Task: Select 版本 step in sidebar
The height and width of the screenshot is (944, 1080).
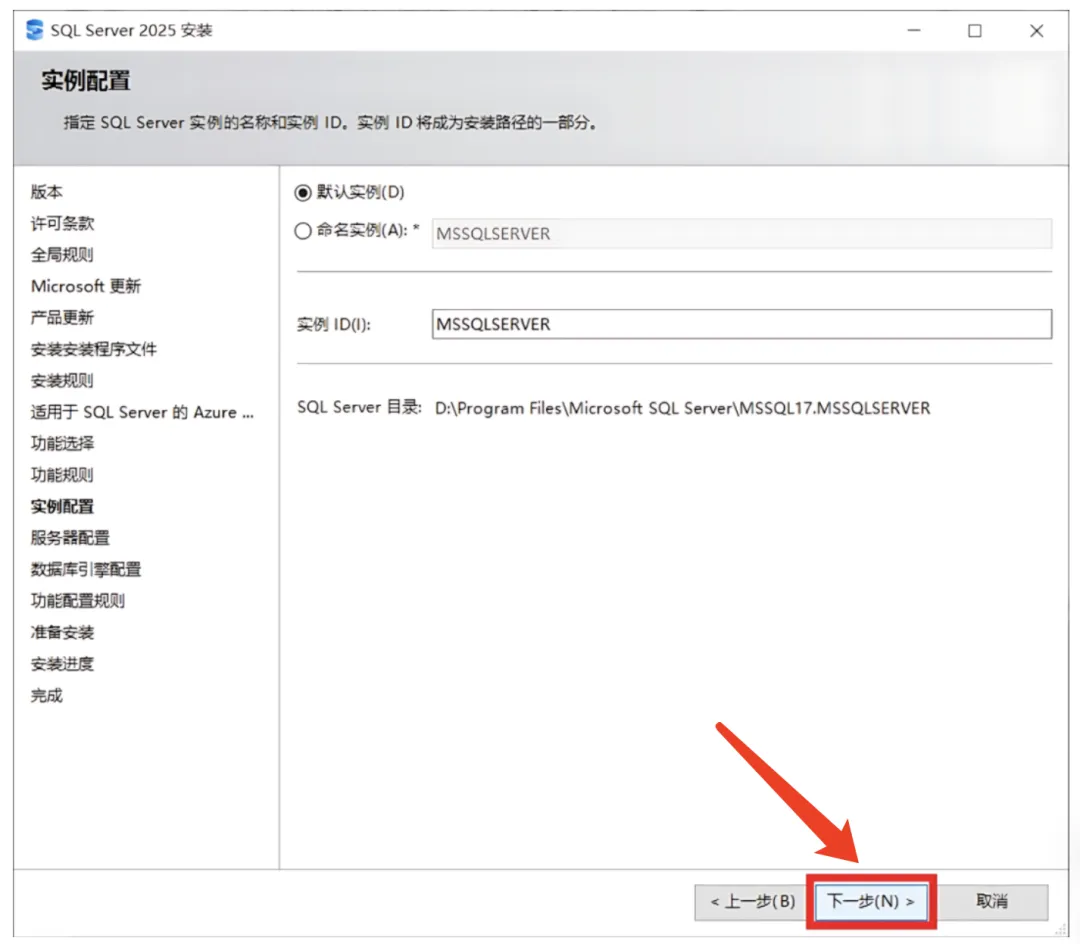Action: [47, 191]
